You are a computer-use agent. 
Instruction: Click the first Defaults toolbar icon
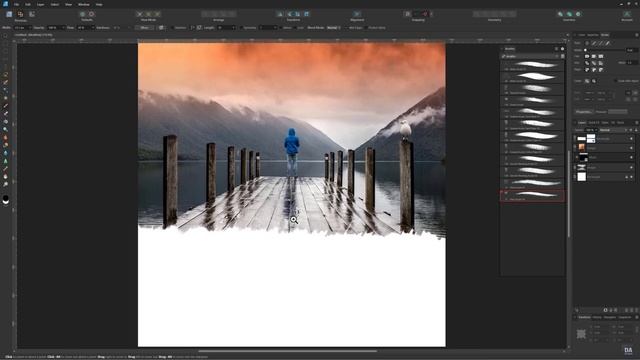click(82, 14)
